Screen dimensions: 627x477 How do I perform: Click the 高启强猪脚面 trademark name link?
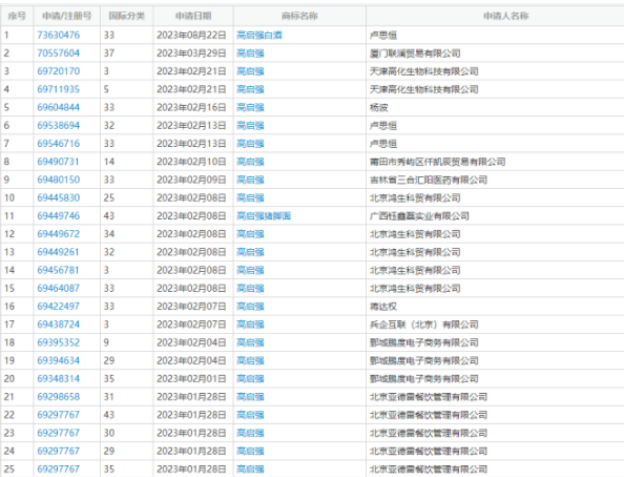[x=263, y=215]
